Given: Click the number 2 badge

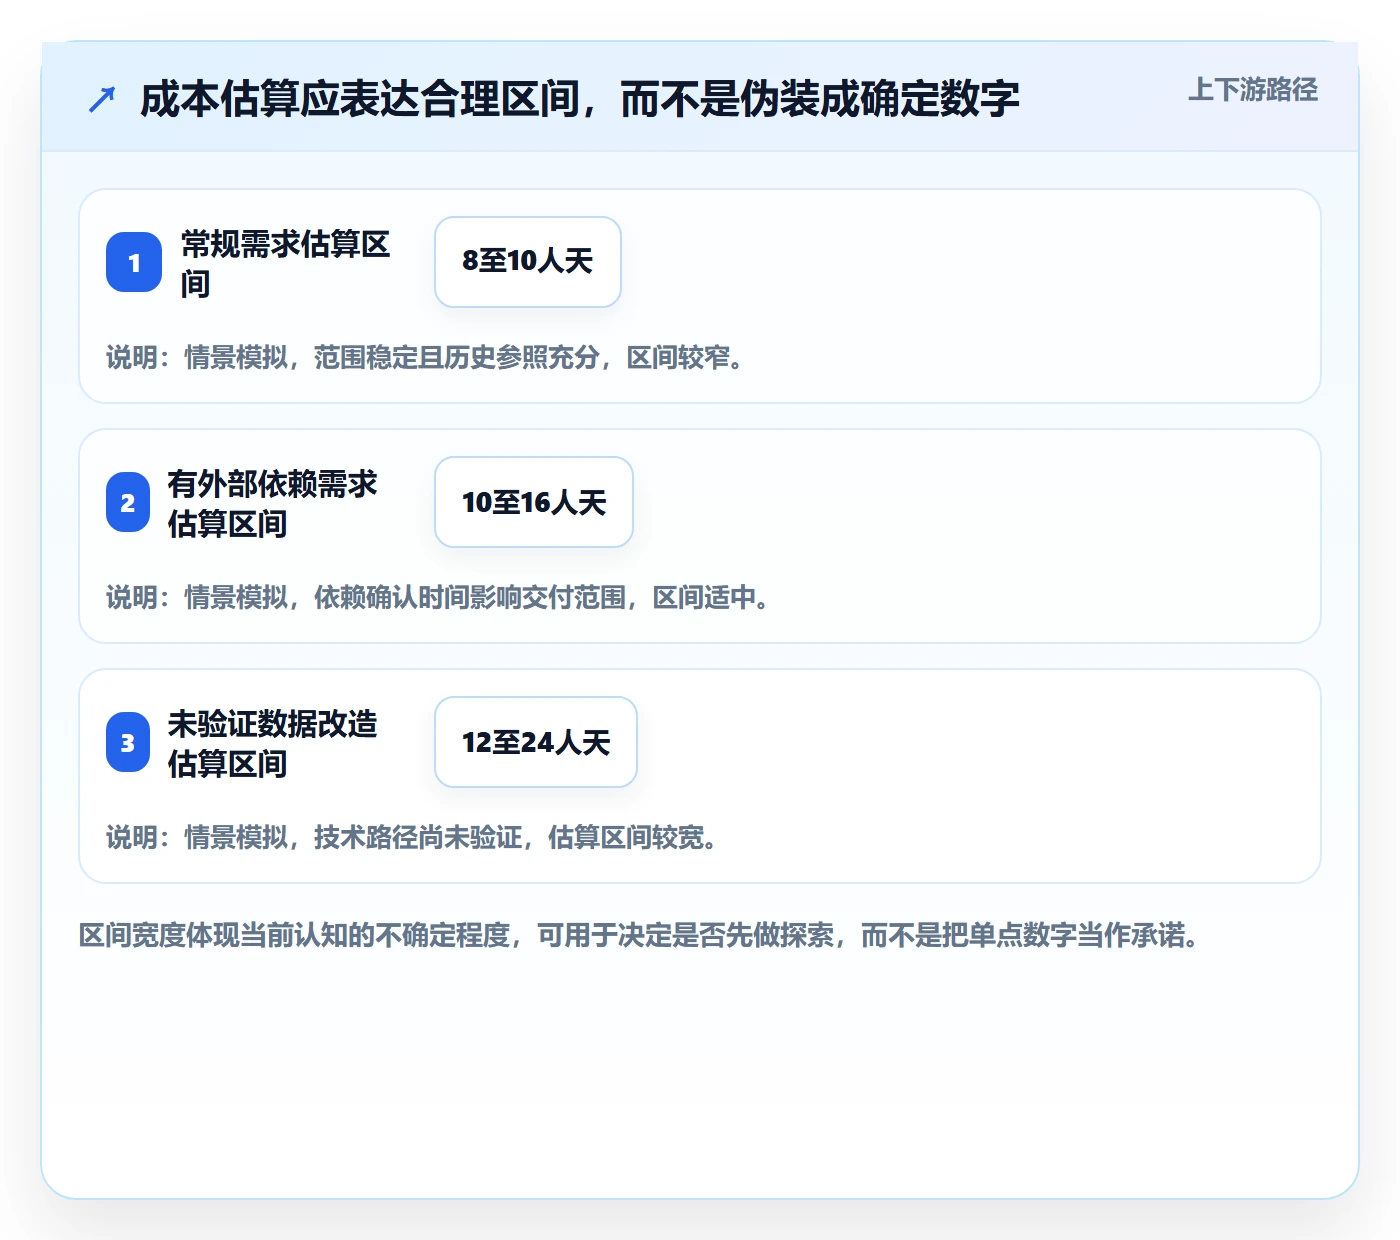Looking at the screenshot, I should click(x=128, y=502).
